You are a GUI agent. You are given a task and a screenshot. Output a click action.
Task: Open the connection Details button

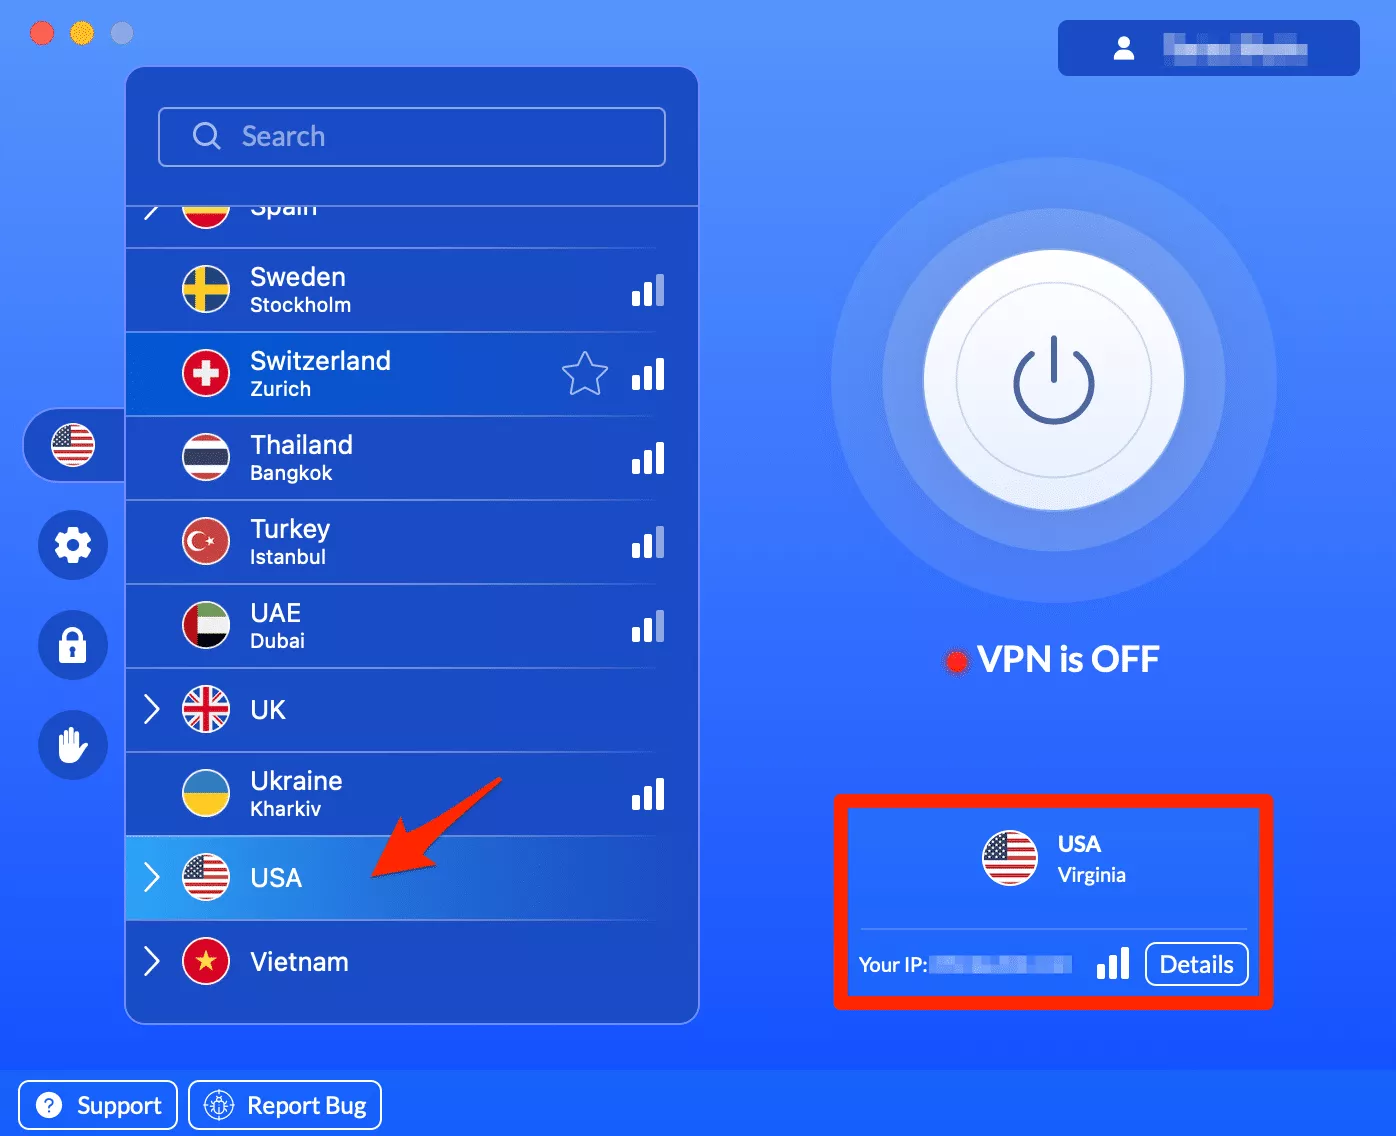1196,964
